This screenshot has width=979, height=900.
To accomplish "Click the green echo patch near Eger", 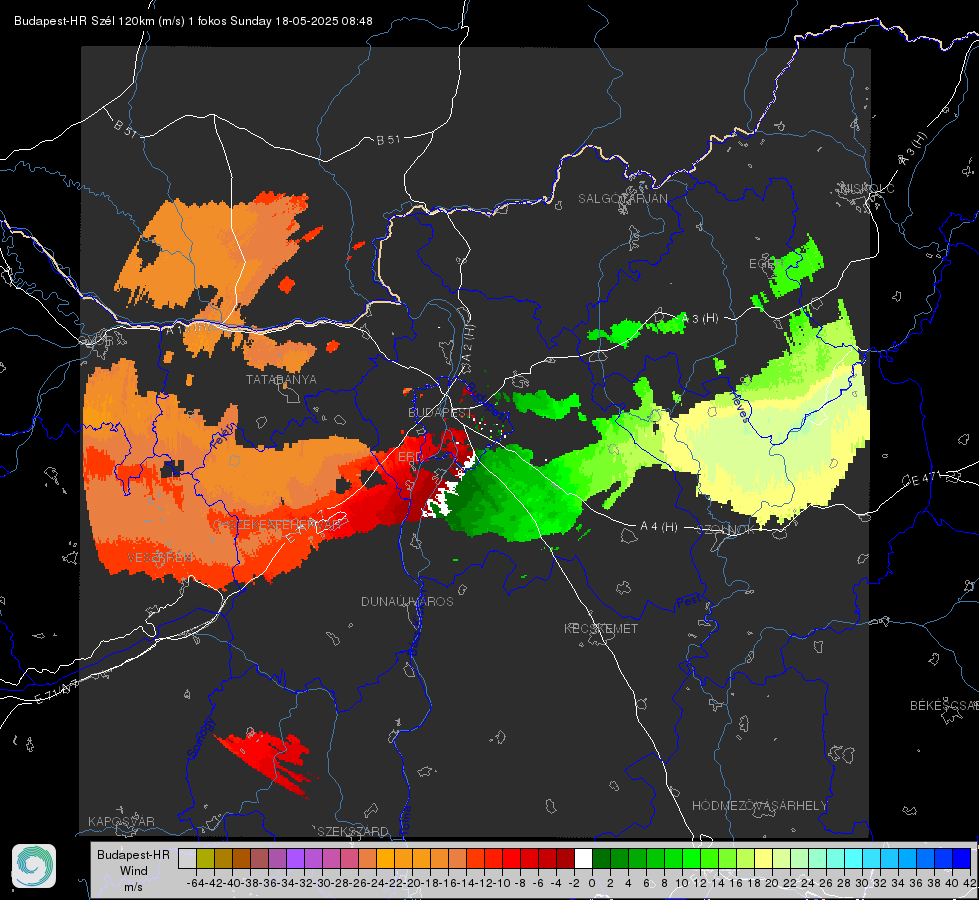I will pos(795,267).
